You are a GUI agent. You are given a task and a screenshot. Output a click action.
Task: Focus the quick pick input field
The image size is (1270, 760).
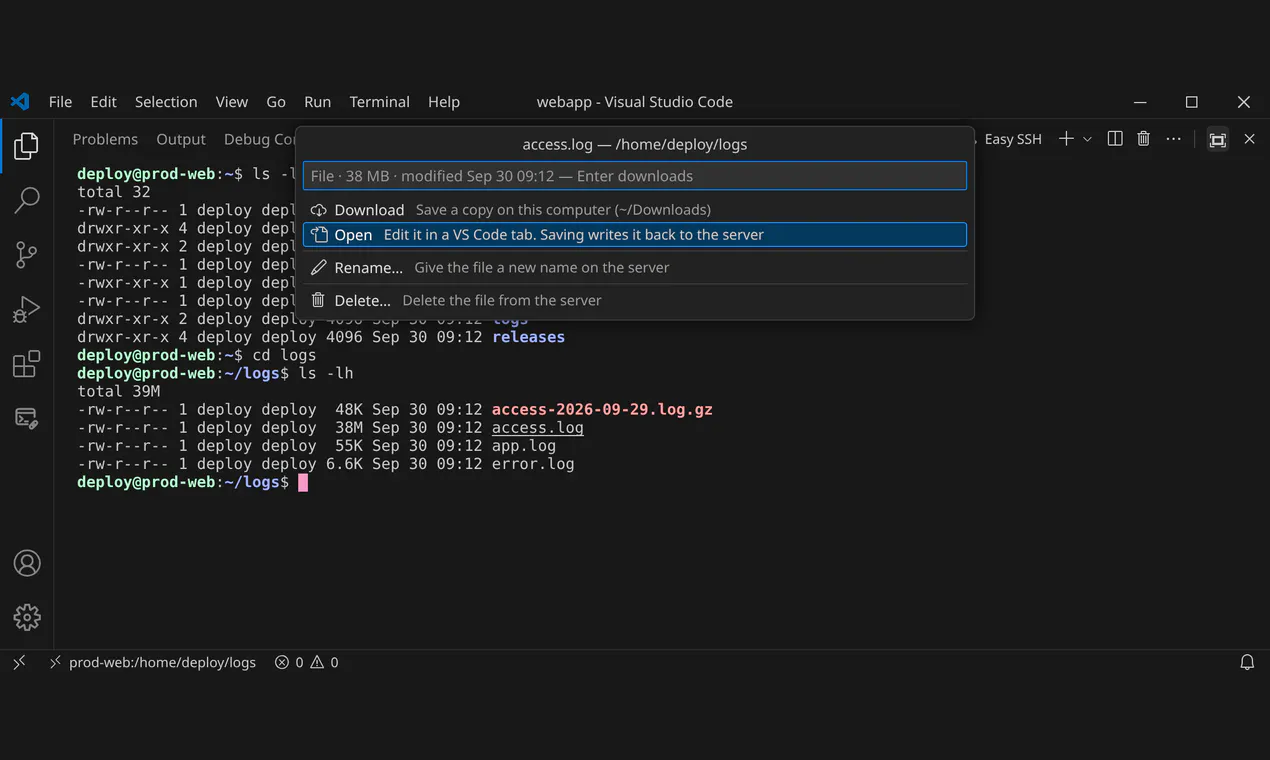635,176
